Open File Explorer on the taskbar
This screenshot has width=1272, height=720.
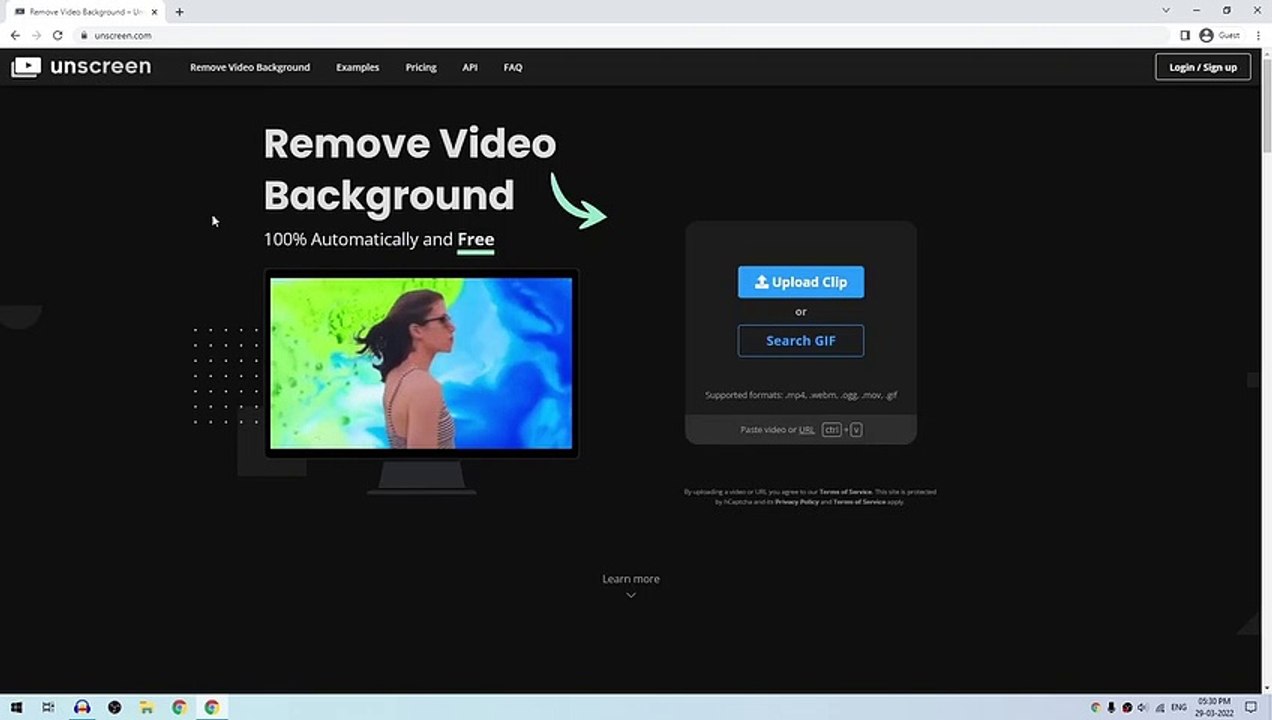[x=147, y=707]
